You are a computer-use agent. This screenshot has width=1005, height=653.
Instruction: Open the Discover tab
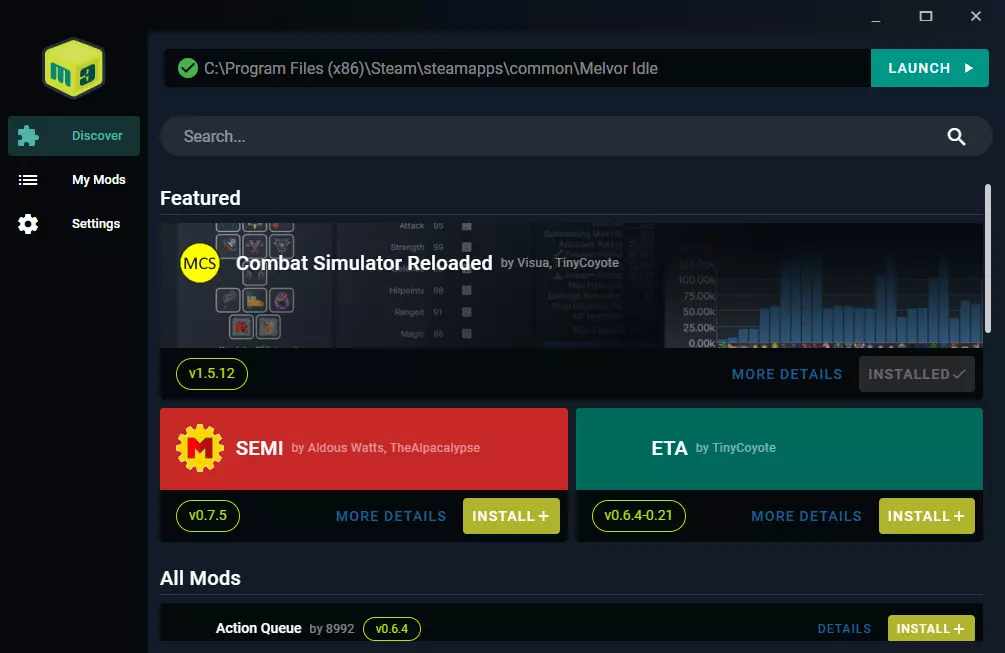coord(74,136)
